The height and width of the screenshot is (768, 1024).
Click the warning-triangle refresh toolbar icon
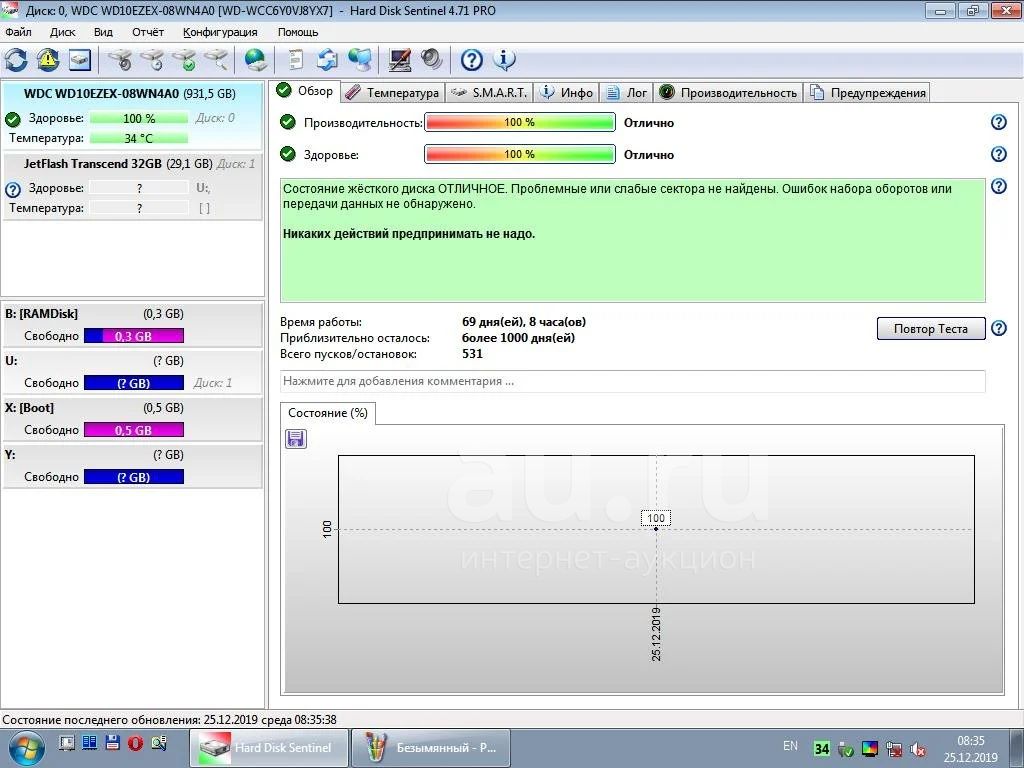48,60
